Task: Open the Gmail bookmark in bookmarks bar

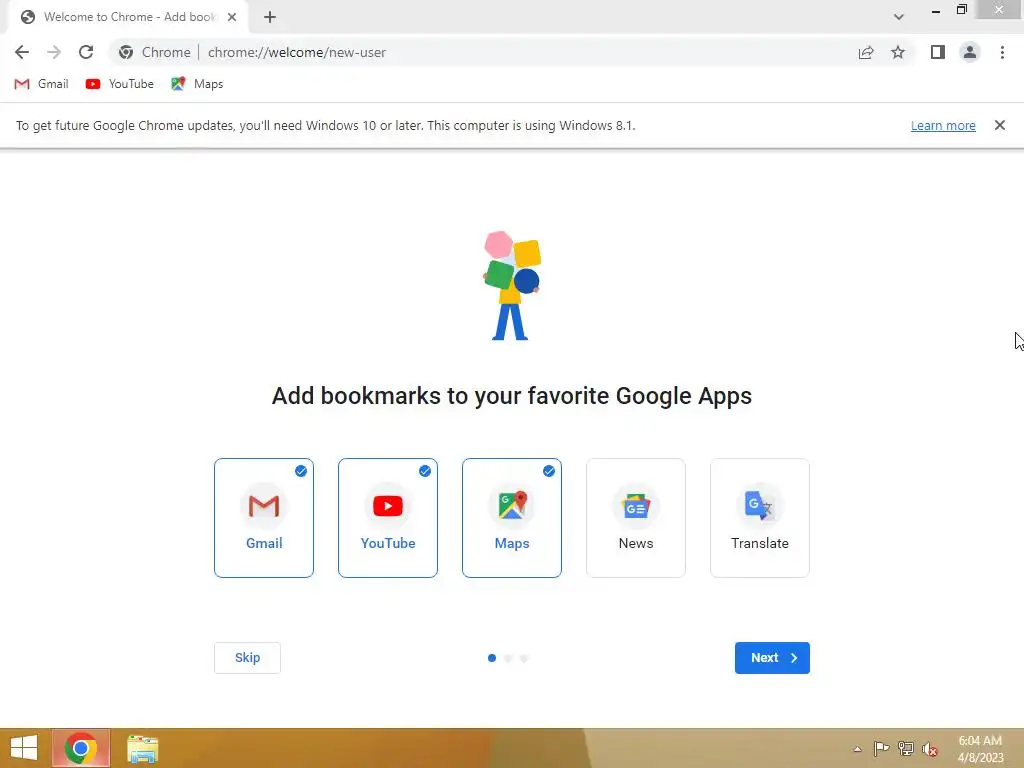Action: pyautogui.click(x=41, y=84)
